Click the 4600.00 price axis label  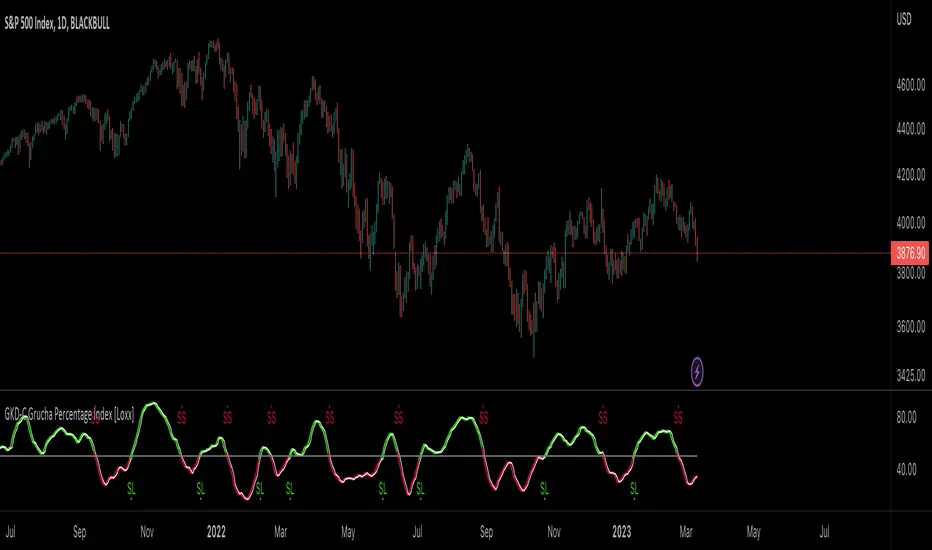point(911,85)
